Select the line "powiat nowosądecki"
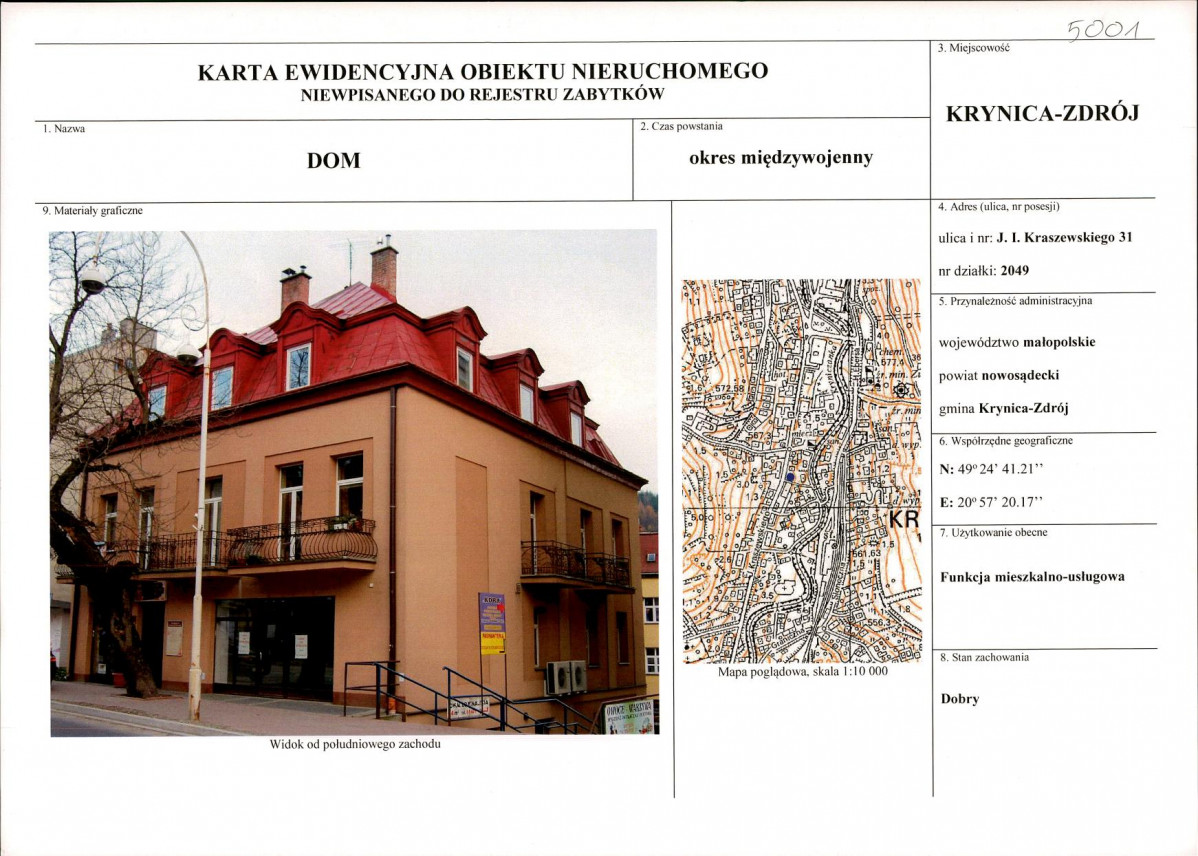1198x856 pixels. (x=999, y=375)
